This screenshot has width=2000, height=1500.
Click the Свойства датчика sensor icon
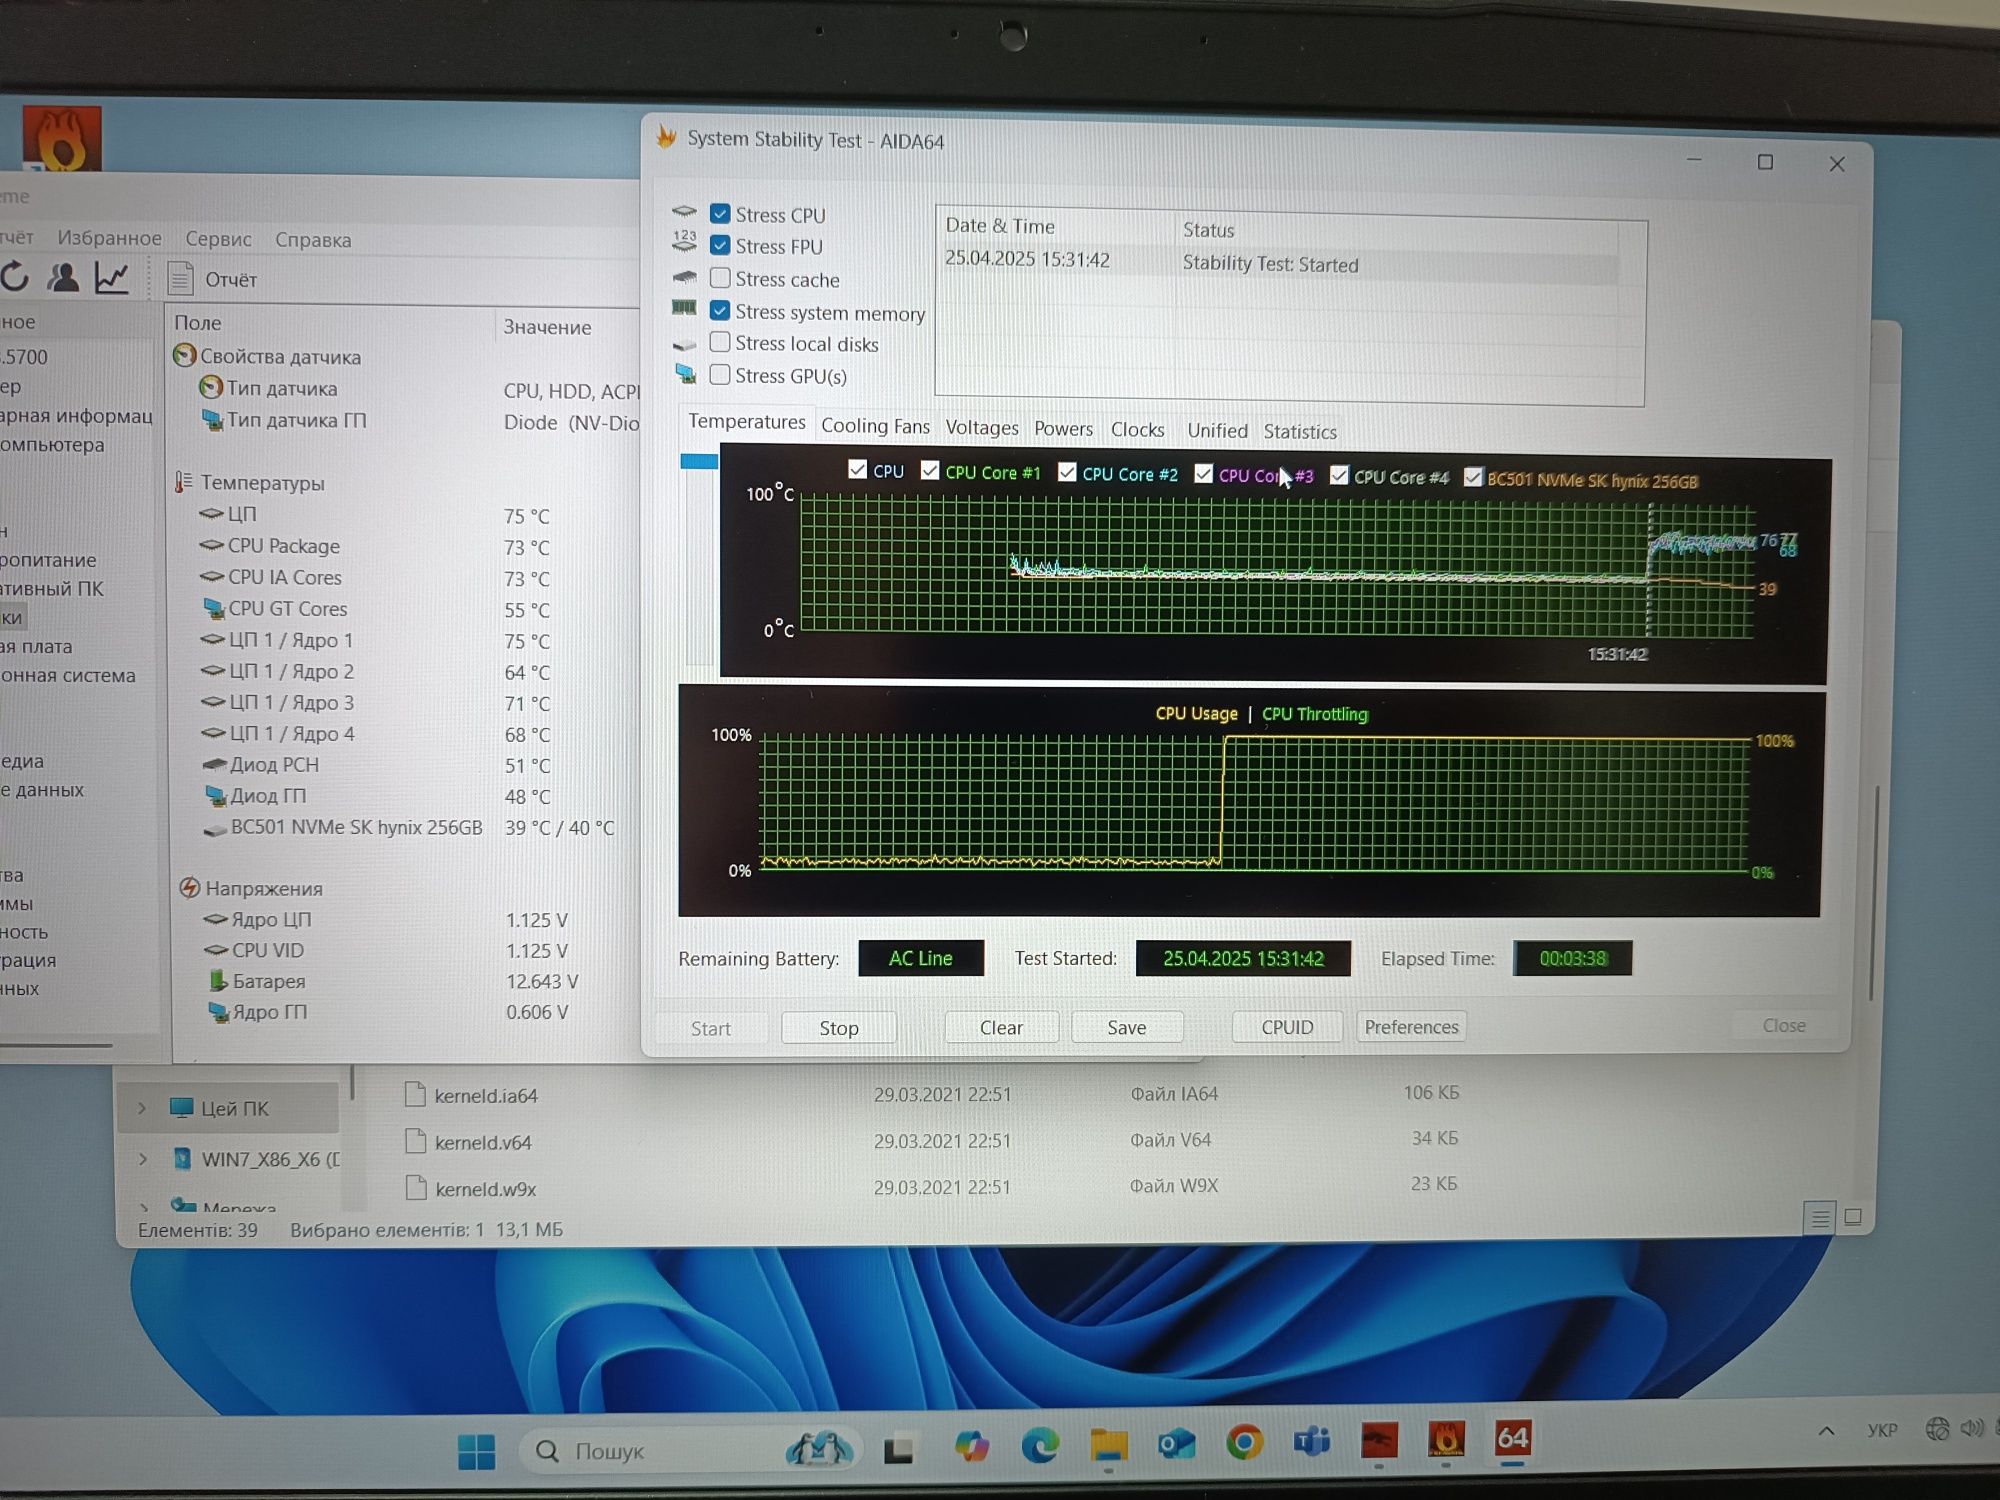(184, 355)
